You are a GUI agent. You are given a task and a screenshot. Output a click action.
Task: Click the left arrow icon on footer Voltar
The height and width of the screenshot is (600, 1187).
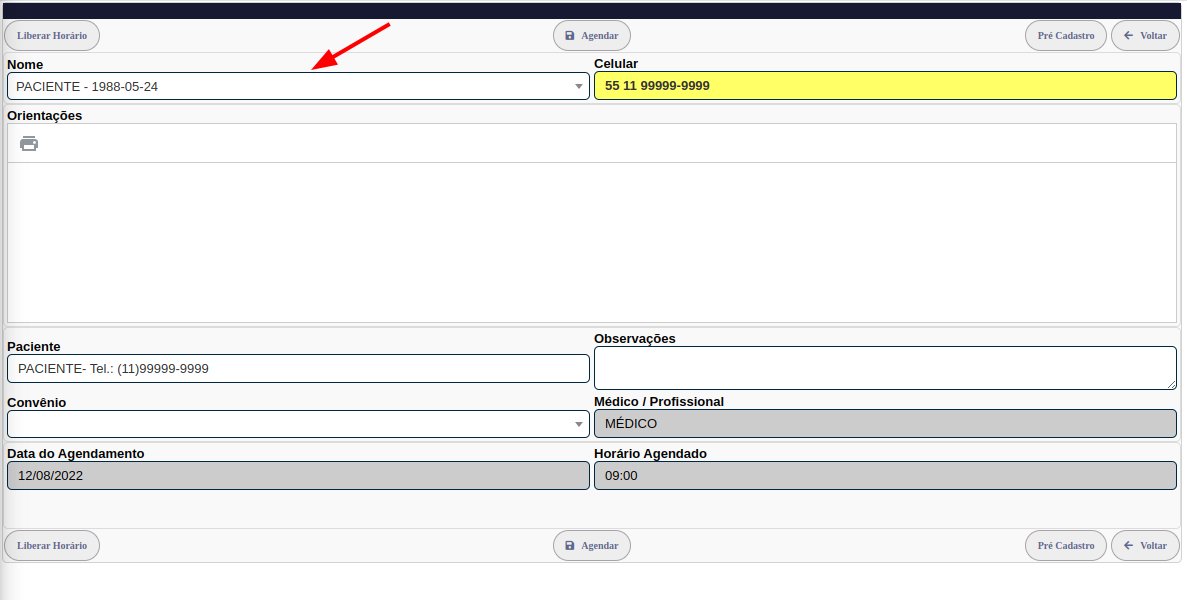coord(1129,546)
